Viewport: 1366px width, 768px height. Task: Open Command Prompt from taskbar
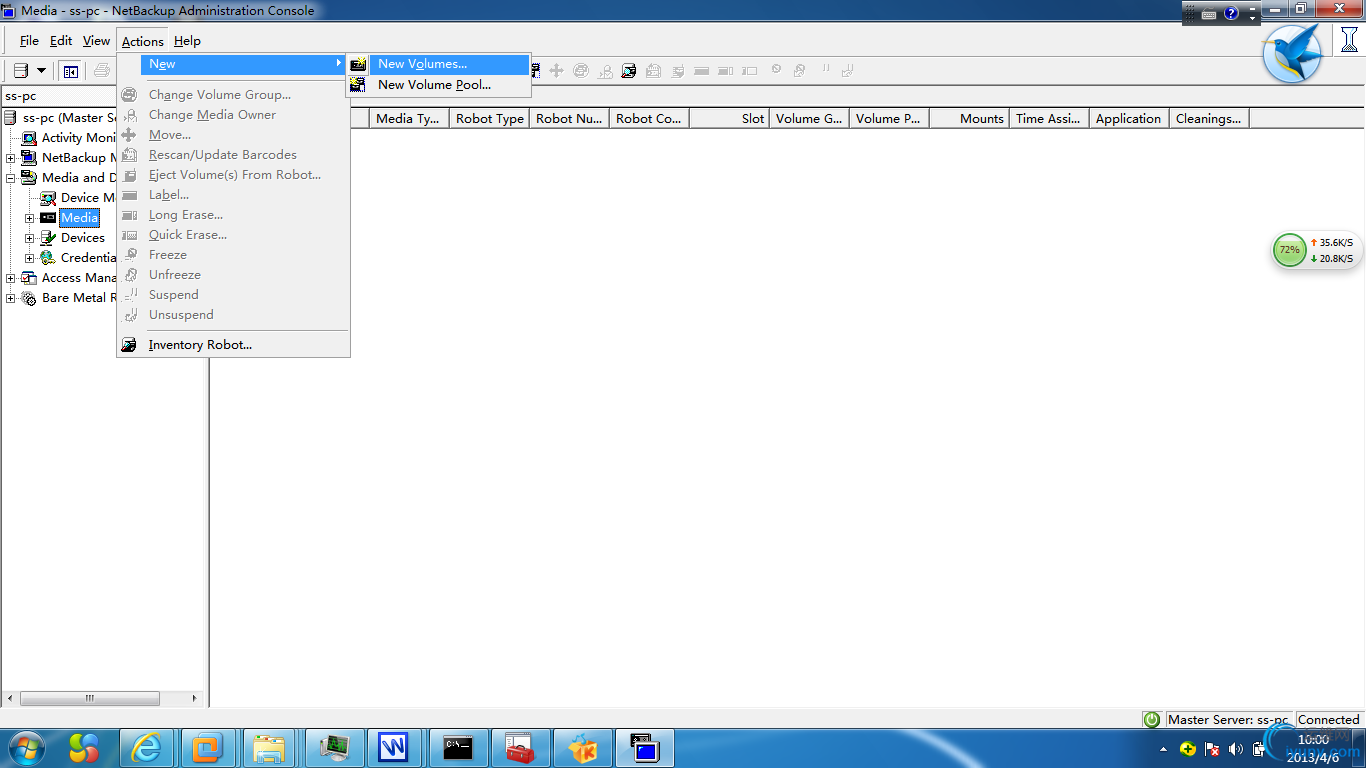coord(457,748)
